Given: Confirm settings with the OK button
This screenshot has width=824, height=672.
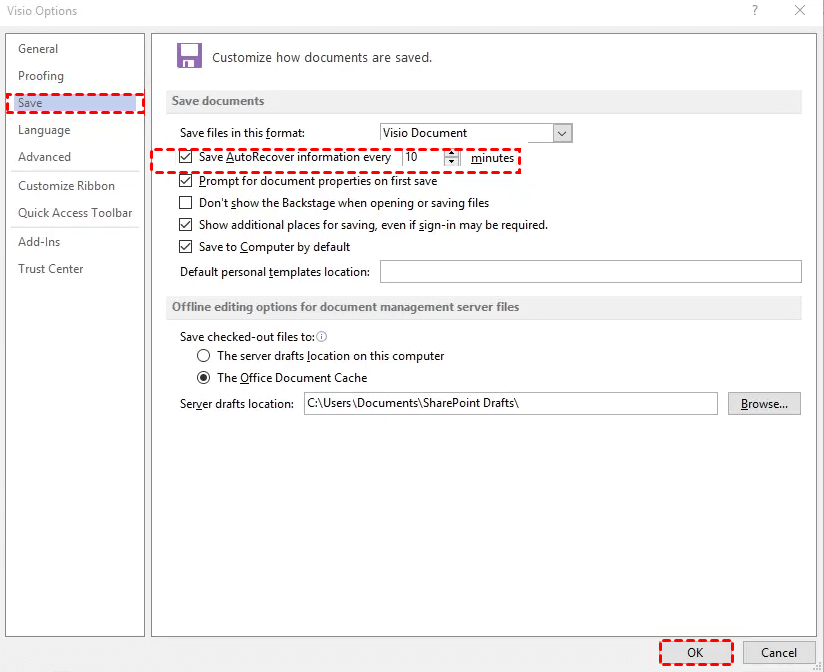Looking at the screenshot, I should 696,653.
